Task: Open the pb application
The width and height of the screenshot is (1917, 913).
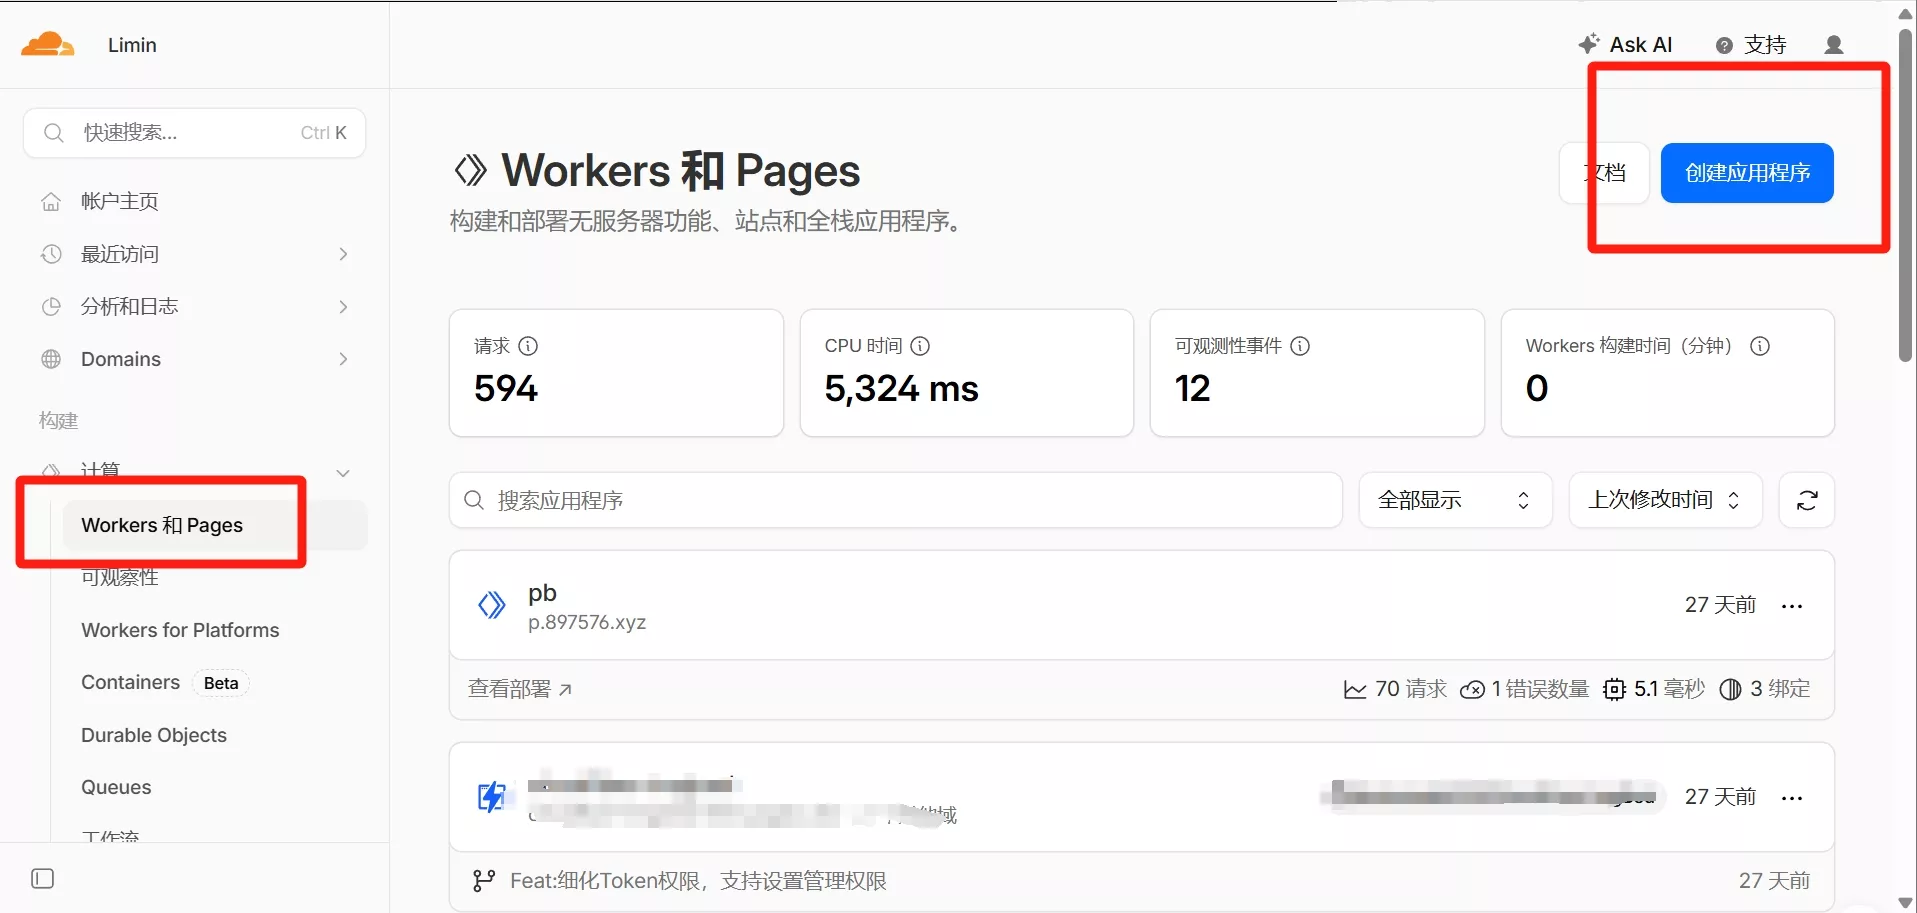Action: 542,593
